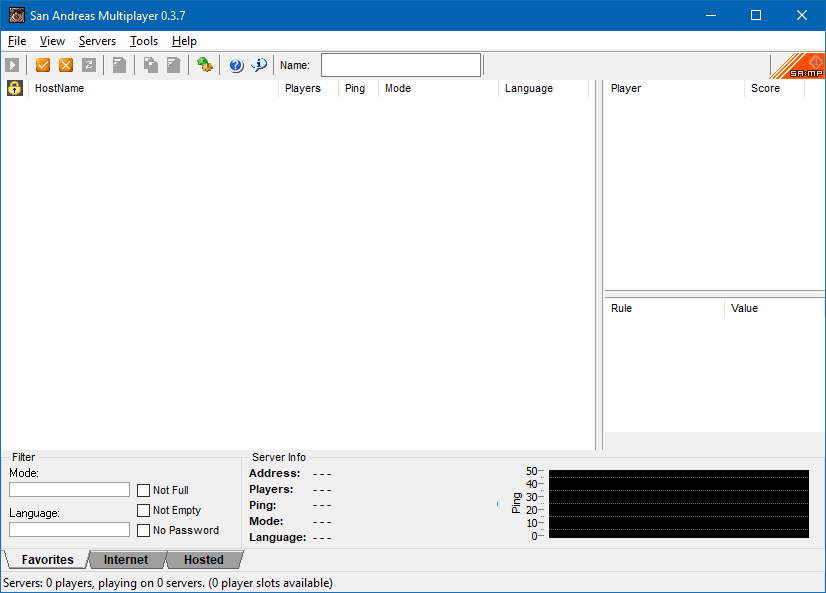Close the San Andreas Multiplayer window
Image resolution: width=826 pixels, height=593 pixels.
(802, 15)
